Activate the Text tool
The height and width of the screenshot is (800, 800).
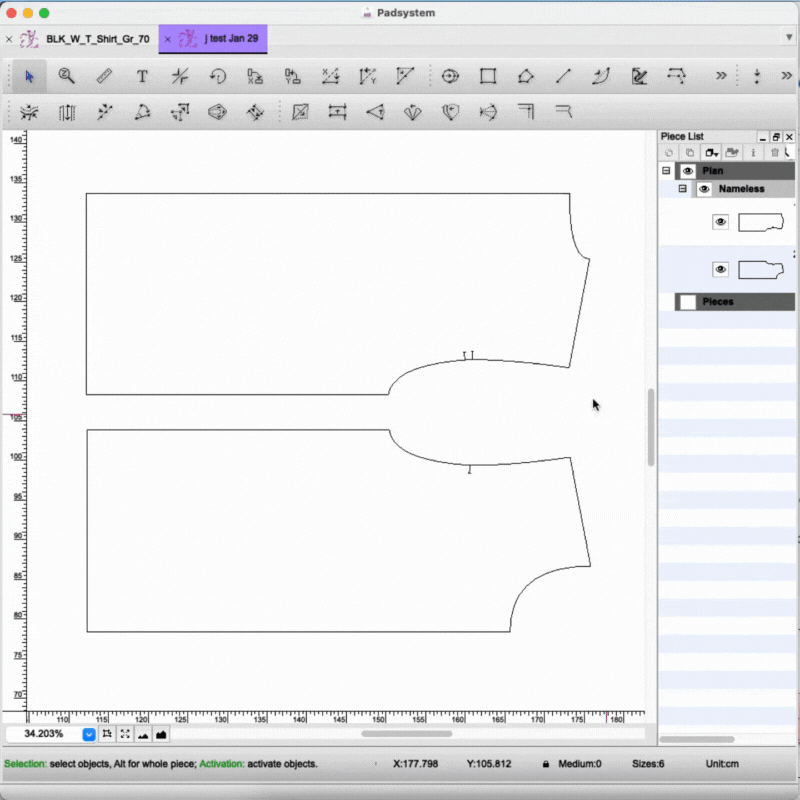(142, 77)
